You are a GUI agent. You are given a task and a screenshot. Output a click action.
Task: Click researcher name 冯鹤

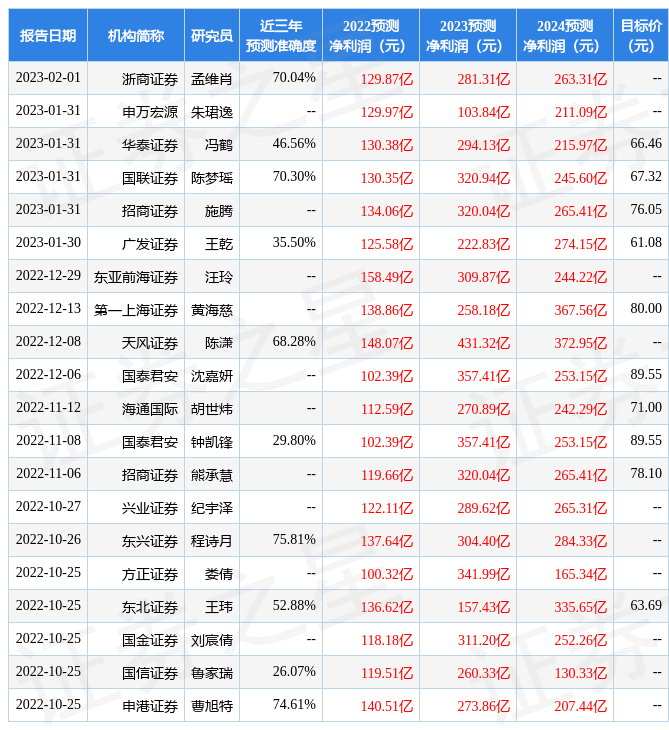218,144
